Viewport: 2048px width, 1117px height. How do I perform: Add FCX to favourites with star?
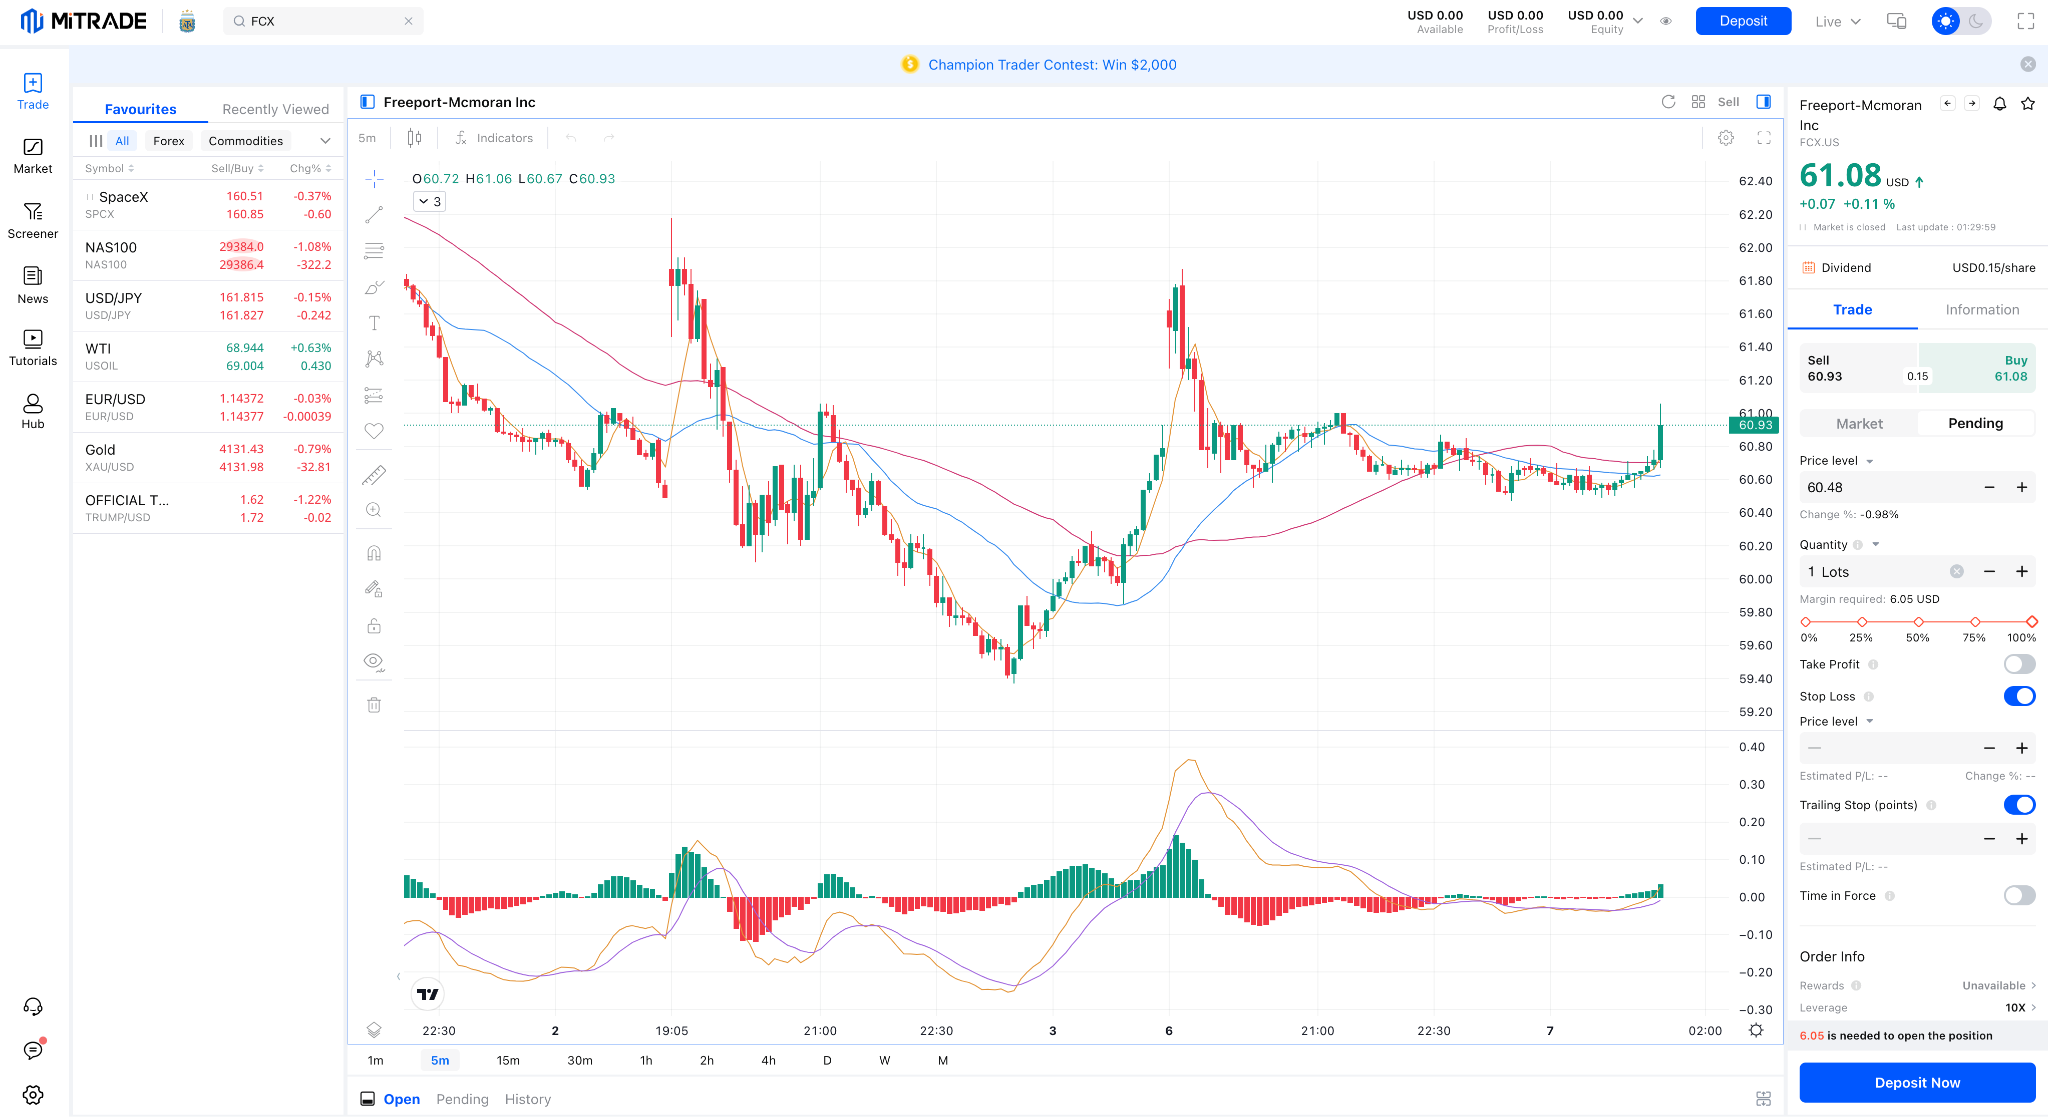[2028, 104]
